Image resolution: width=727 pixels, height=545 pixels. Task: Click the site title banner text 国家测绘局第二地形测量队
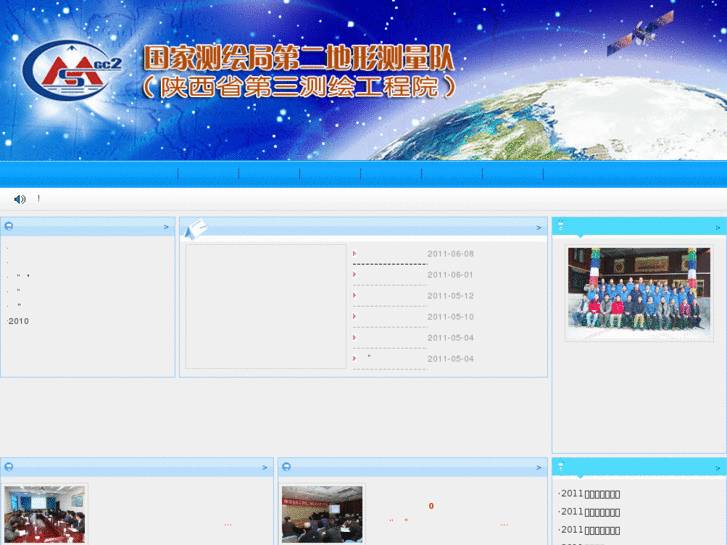298,58
